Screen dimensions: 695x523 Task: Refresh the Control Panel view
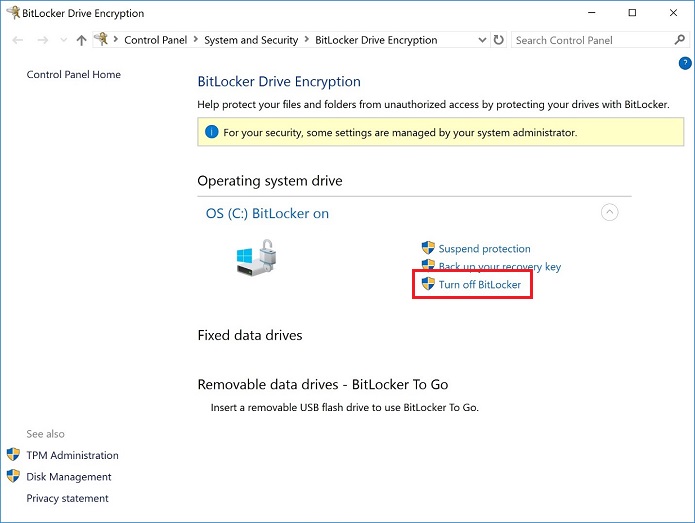click(499, 40)
